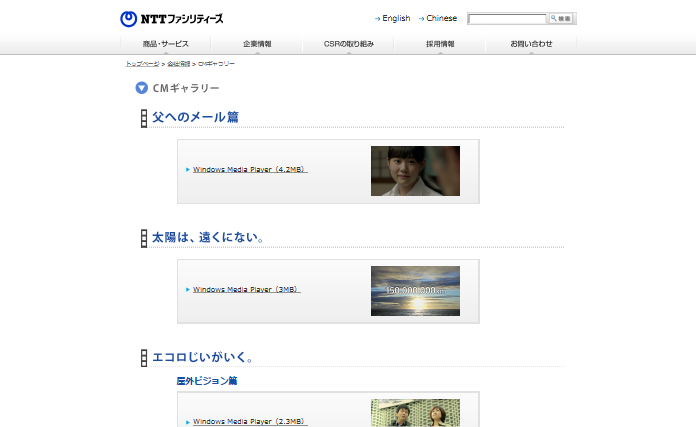Click the CMギャラリー page title
This screenshot has width=696, height=427.
[x=186, y=88]
